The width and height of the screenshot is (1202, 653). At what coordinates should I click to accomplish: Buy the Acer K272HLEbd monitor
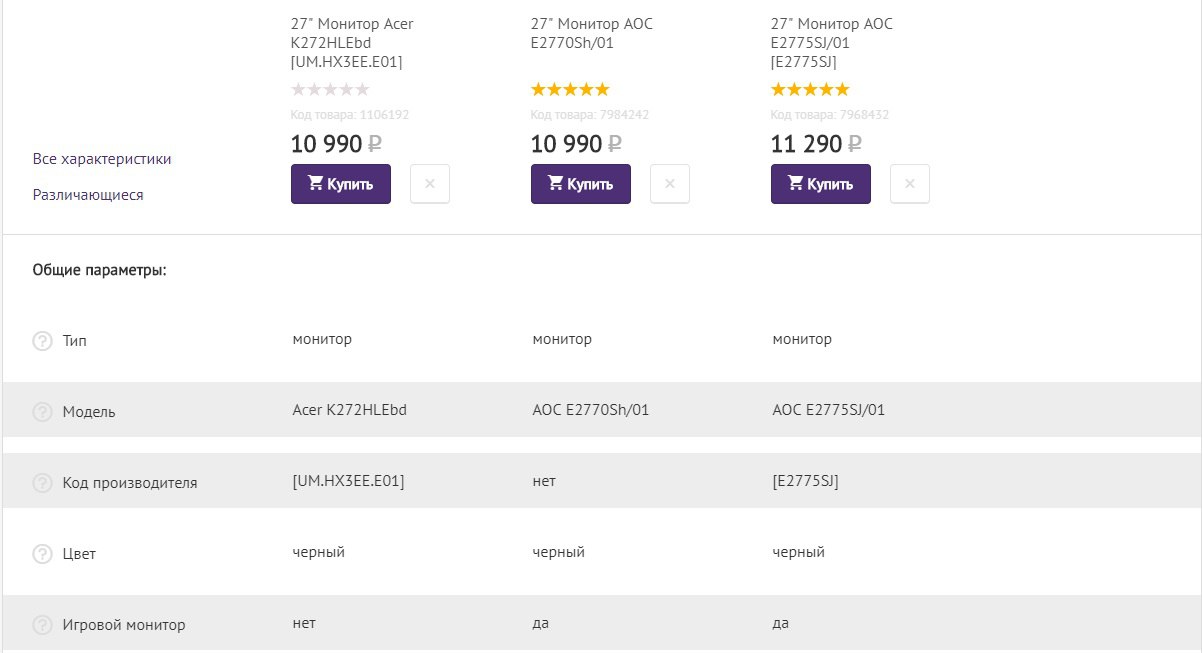[341, 184]
